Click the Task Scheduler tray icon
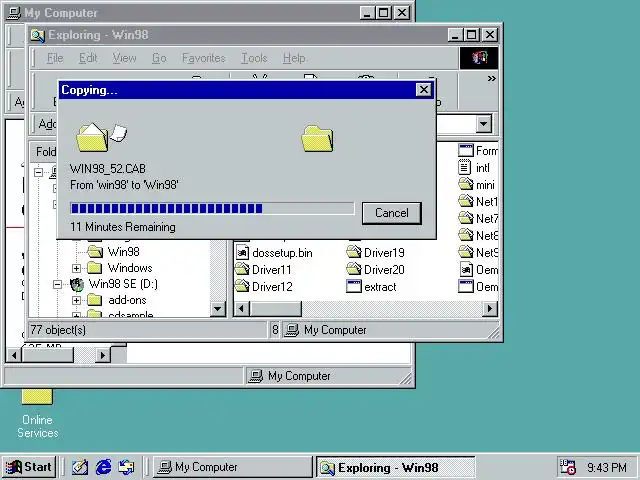This screenshot has height=480, width=640. point(567,467)
